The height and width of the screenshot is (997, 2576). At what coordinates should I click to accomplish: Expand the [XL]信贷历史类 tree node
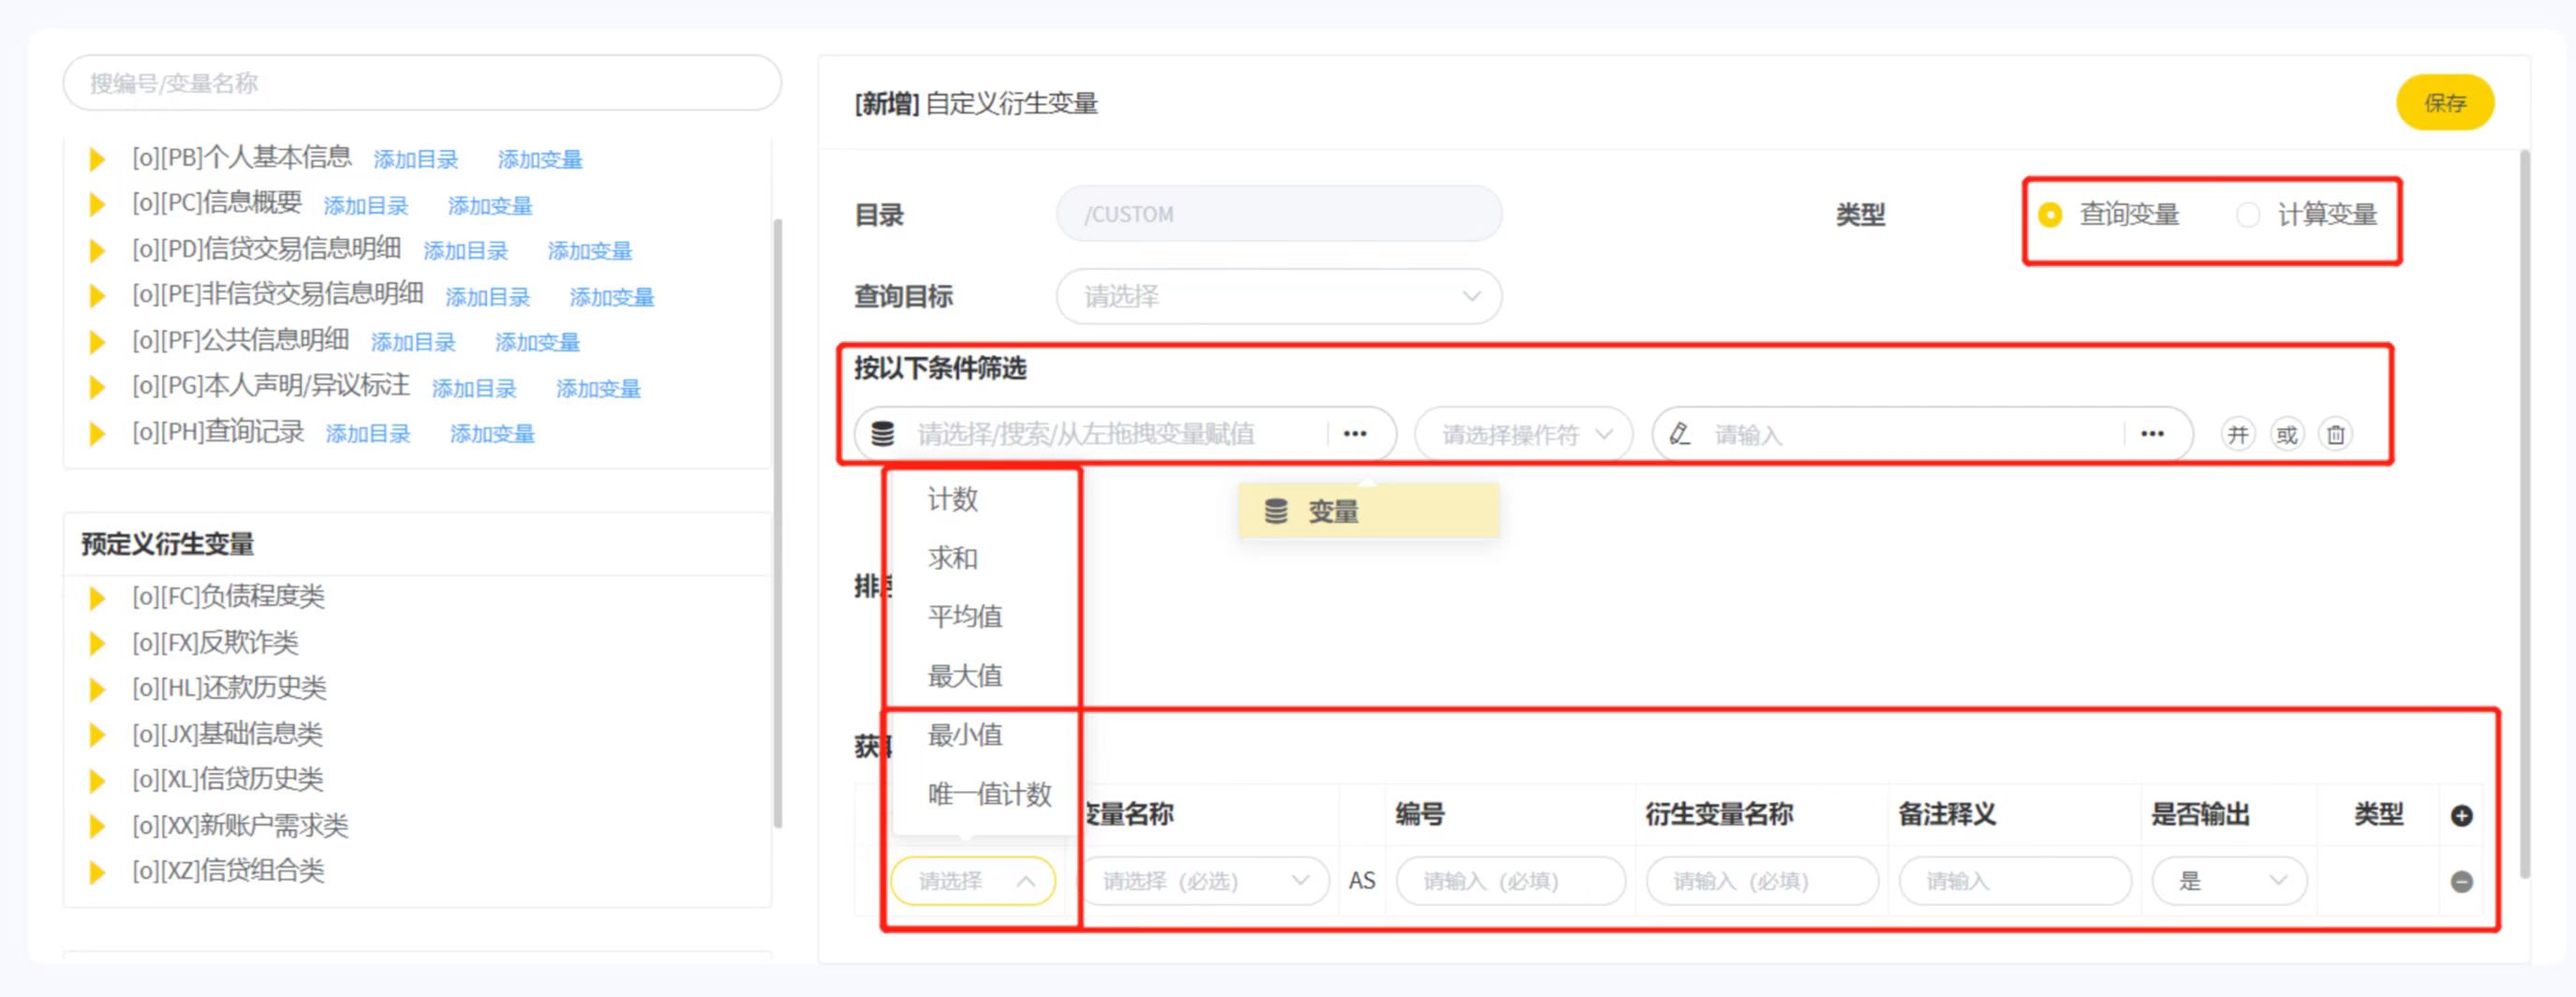click(x=97, y=780)
